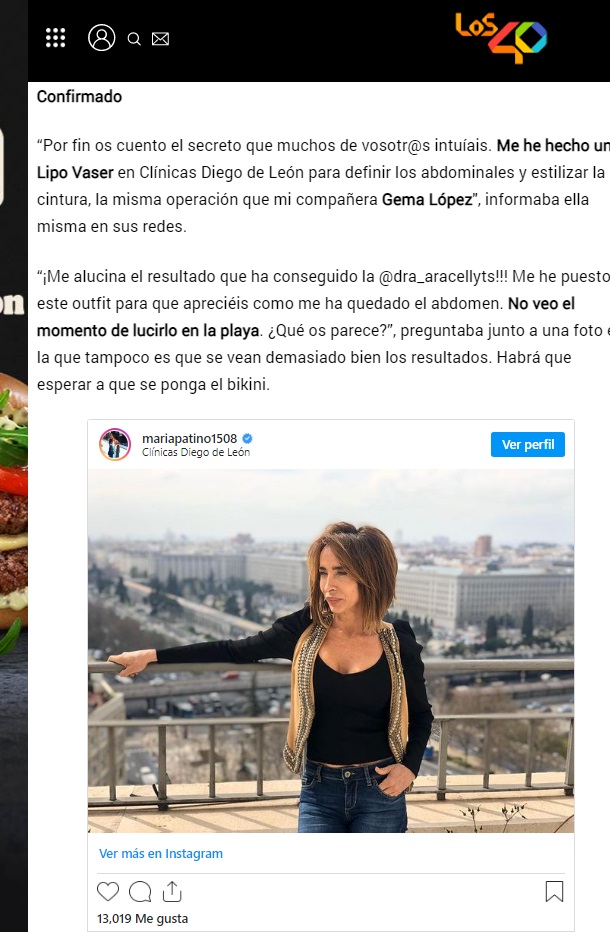Open Ver más en Instagram link

tap(161, 854)
